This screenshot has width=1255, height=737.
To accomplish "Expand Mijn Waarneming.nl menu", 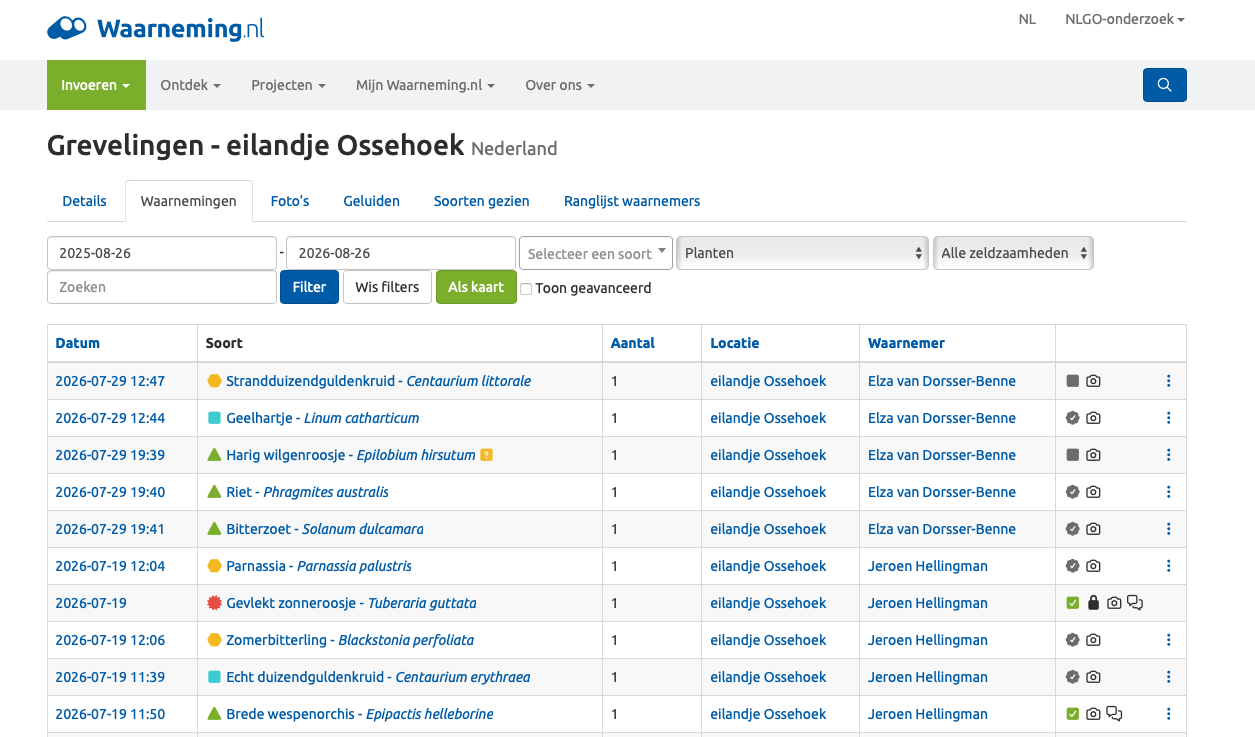I will point(425,85).
